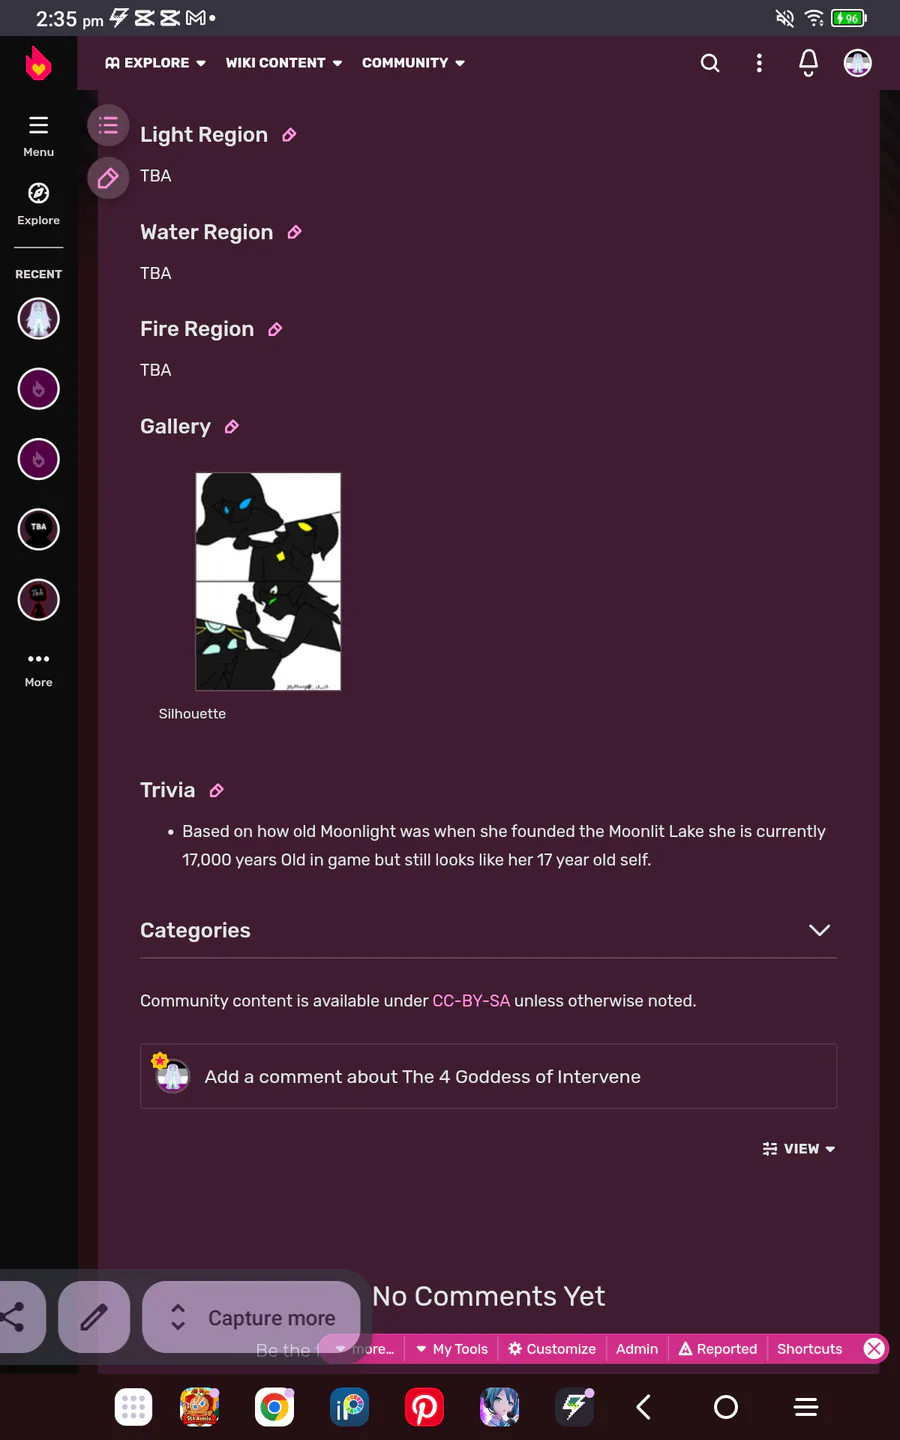Open the Fandom home logo

tap(38, 63)
